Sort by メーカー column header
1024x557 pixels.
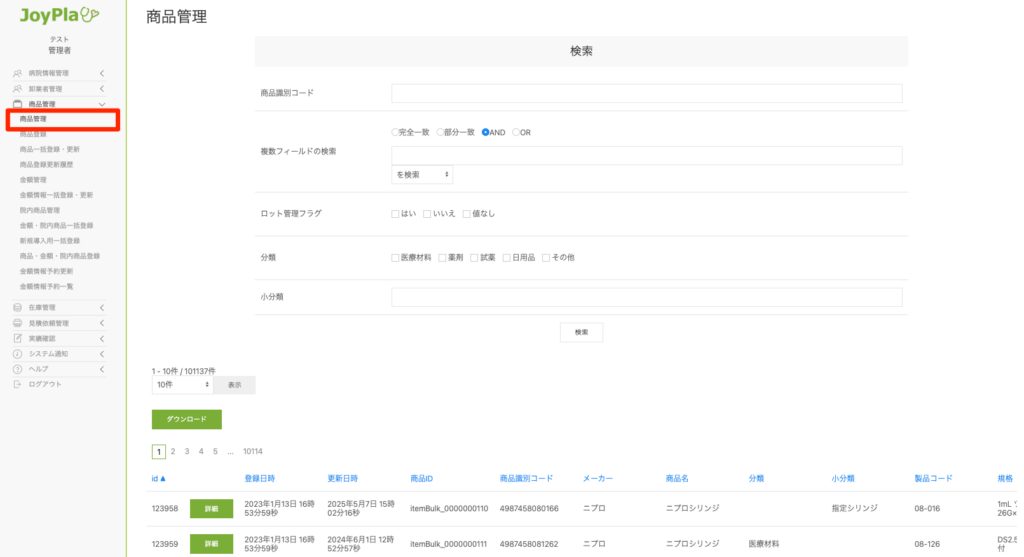coord(598,479)
